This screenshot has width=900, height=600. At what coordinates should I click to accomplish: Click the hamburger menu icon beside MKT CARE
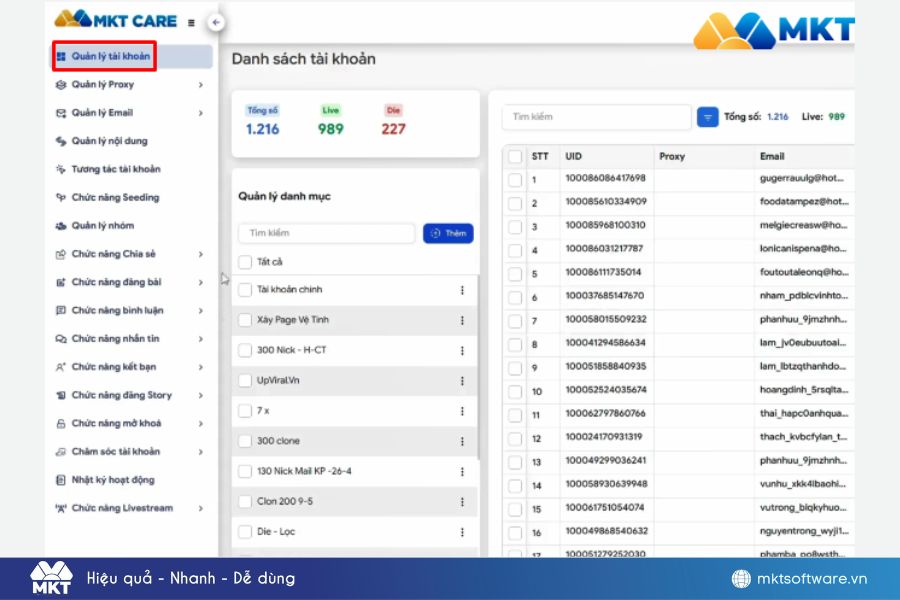(x=191, y=22)
